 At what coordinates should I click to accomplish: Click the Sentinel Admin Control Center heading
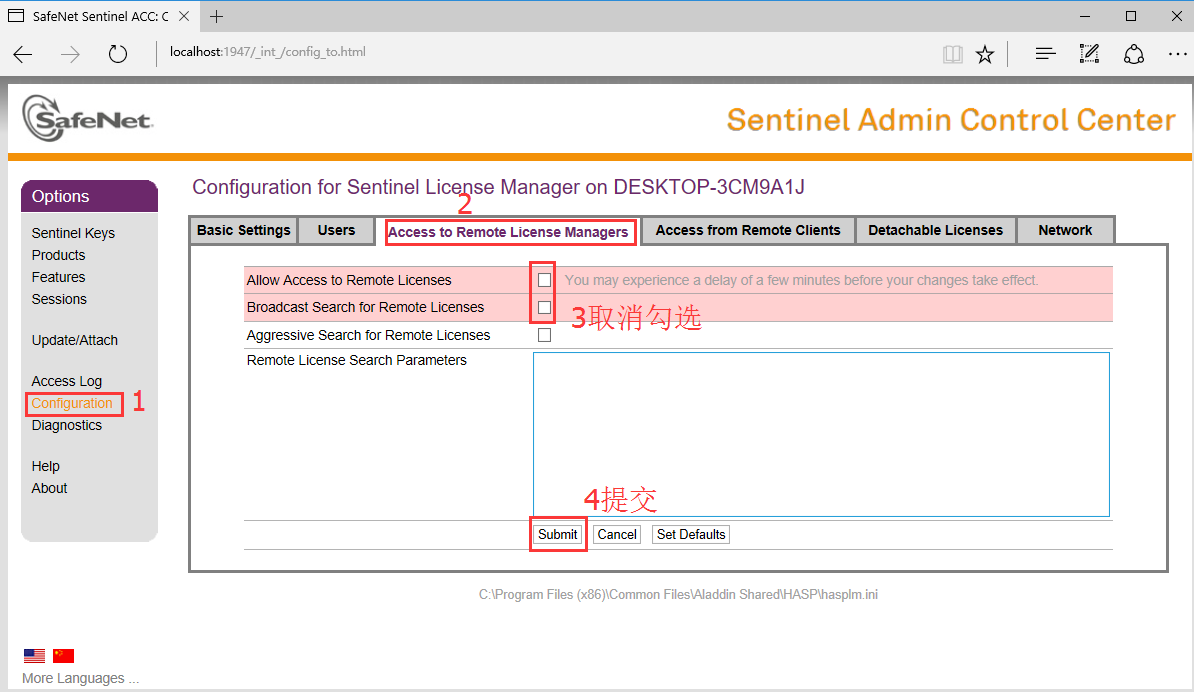[x=951, y=120]
